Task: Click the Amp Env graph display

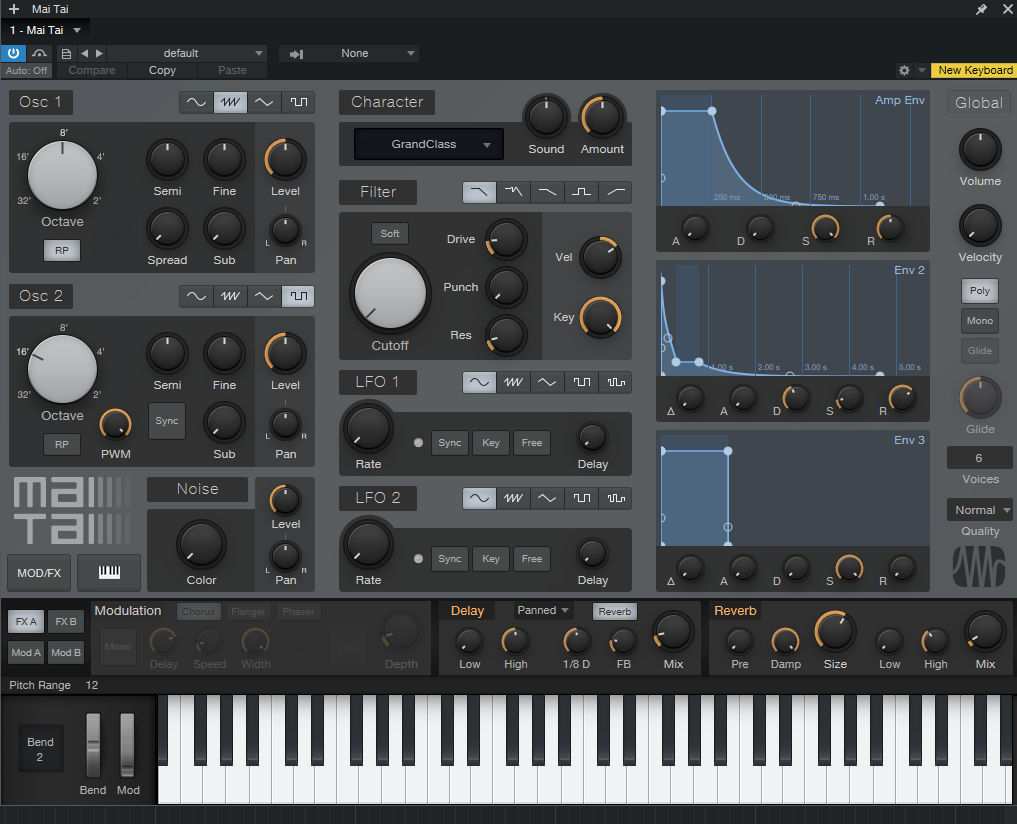Action: 793,149
